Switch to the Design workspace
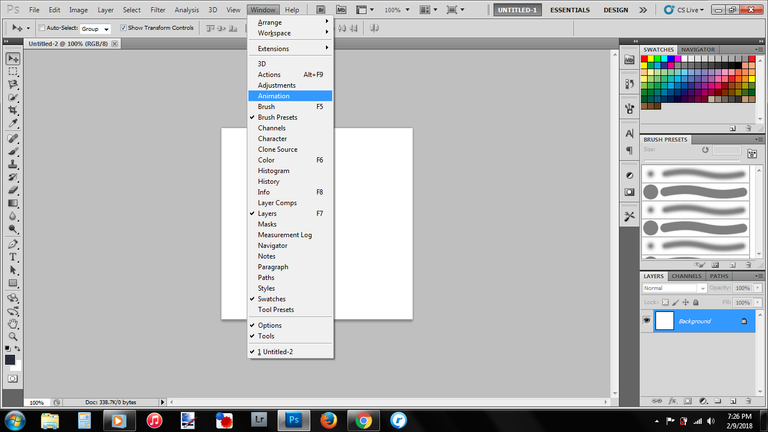The width and height of the screenshot is (768, 432). pyautogui.click(x=616, y=10)
